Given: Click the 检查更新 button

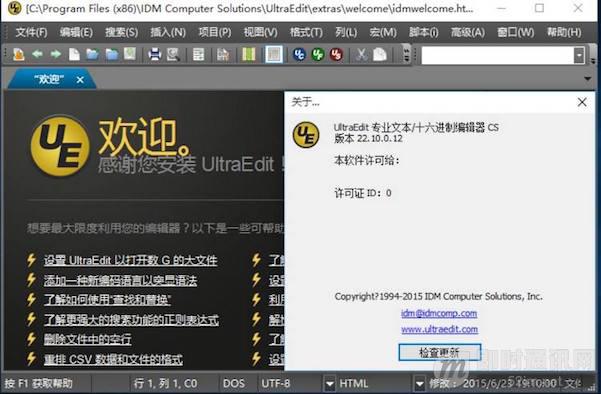Looking at the screenshot, I should (x=440, y=352).
